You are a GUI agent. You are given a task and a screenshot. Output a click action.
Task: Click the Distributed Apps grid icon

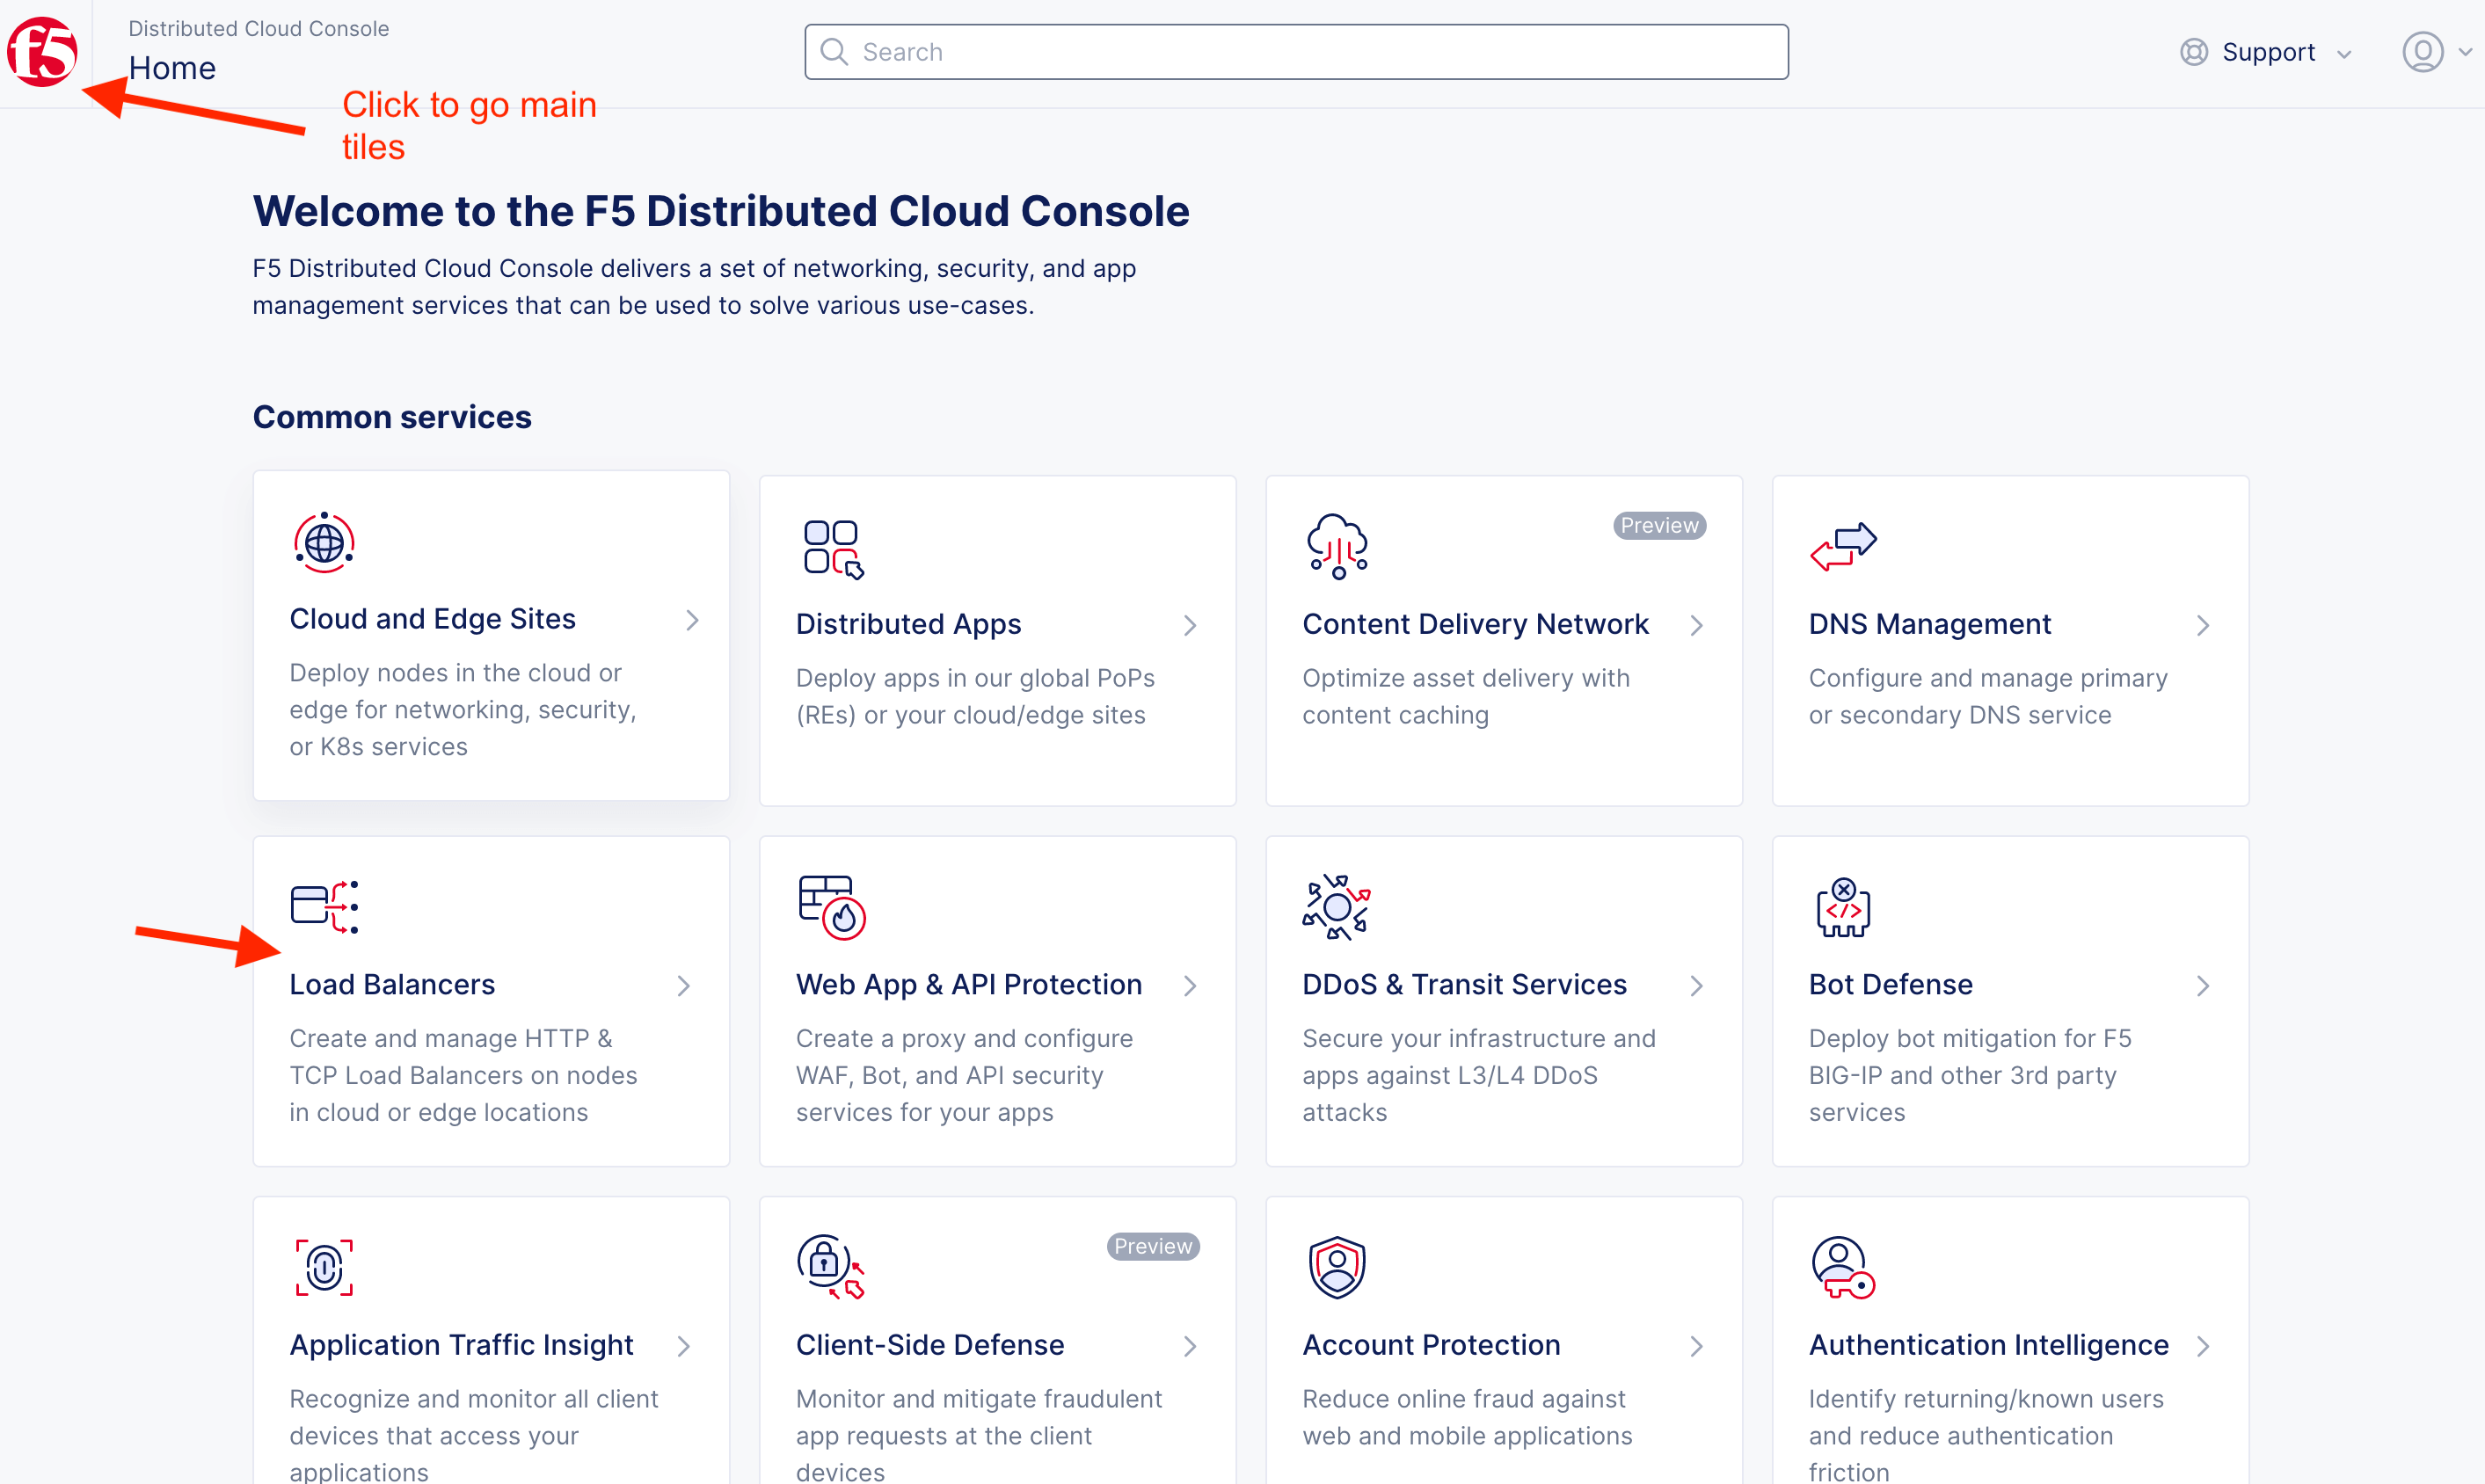click(x=833, y=549)
